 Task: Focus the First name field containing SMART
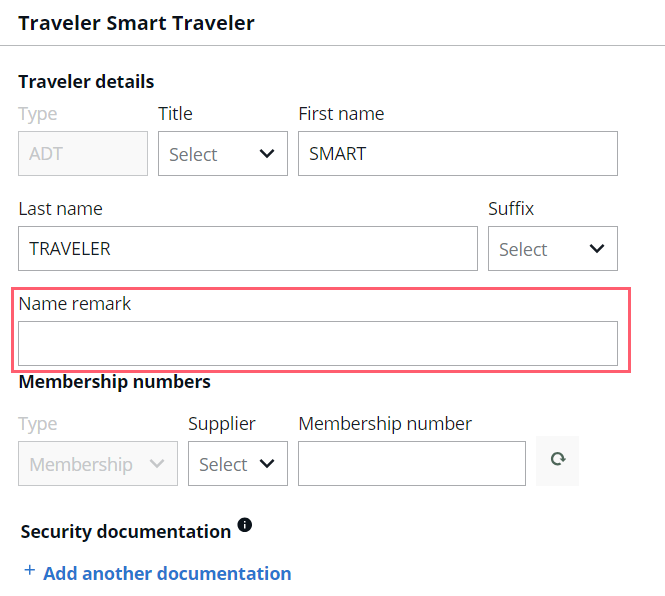click(458, 154)
